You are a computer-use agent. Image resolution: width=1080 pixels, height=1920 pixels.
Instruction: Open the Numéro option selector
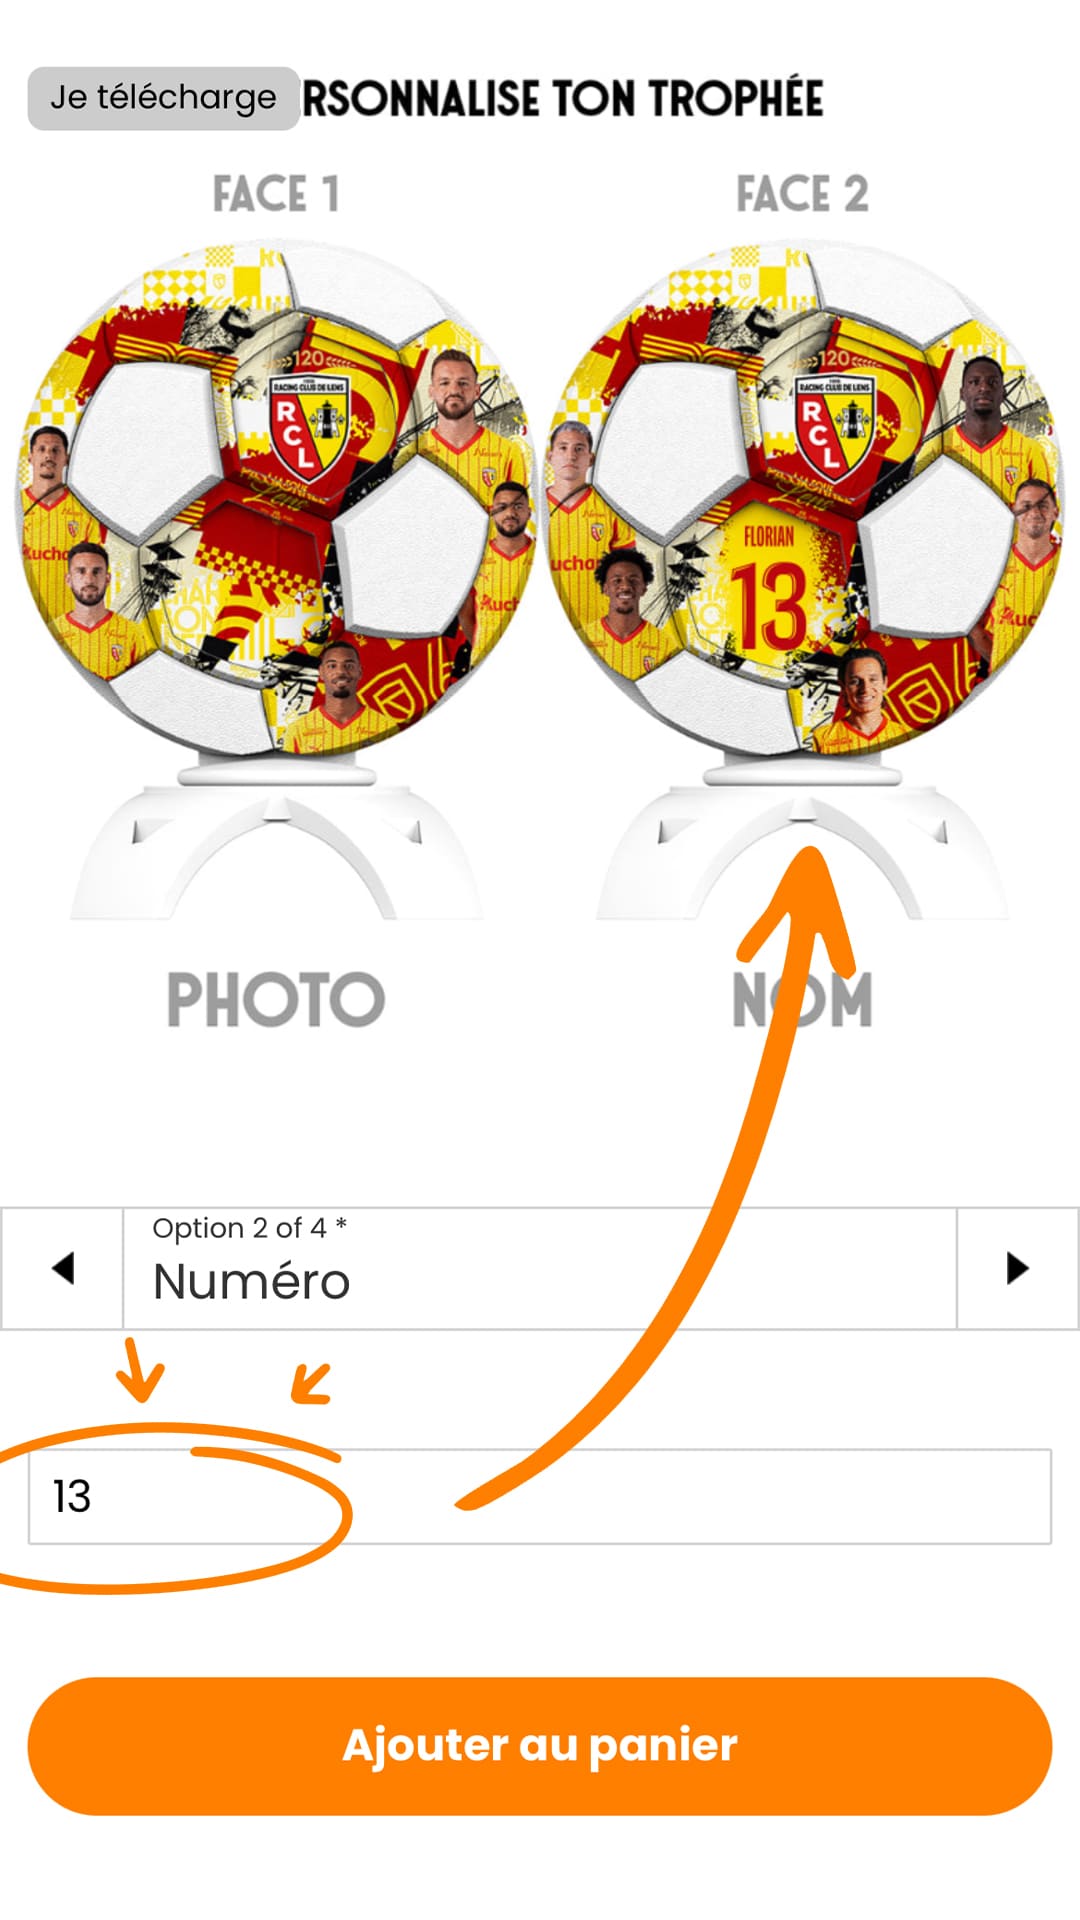pos(540,1268)
